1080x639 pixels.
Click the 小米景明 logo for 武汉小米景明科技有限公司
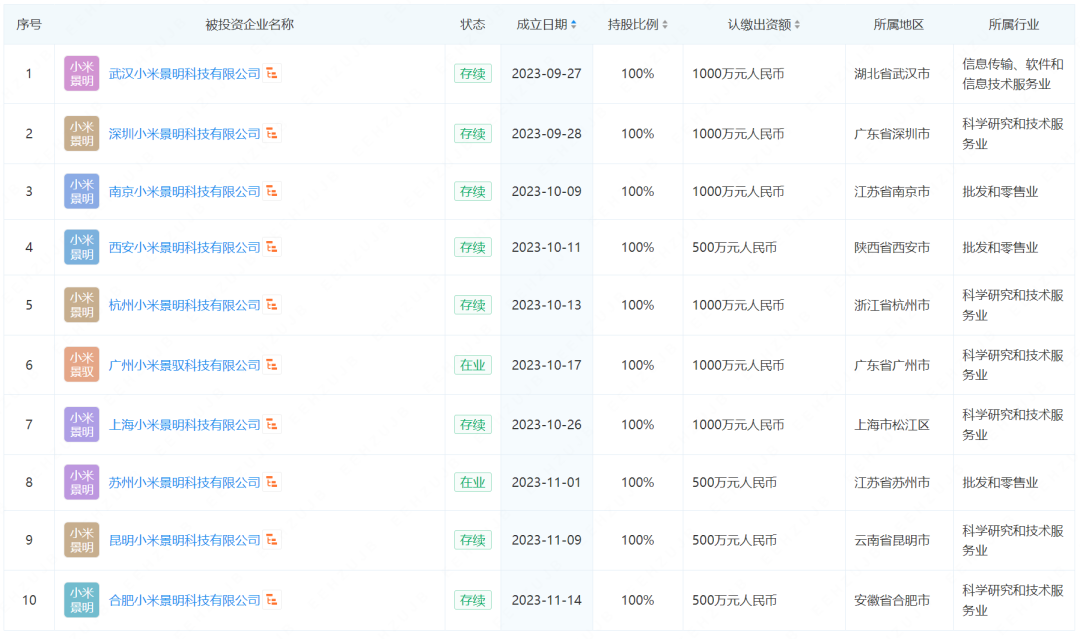tap(81, 74)
